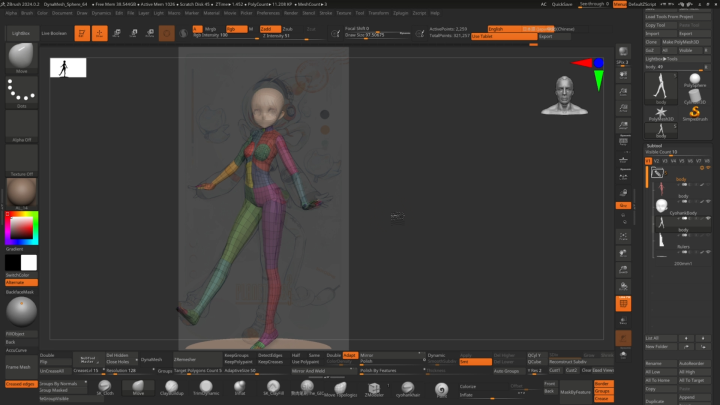
Task: Toggle the Zadd sculpt mode
Action: [x=268, y=29]
